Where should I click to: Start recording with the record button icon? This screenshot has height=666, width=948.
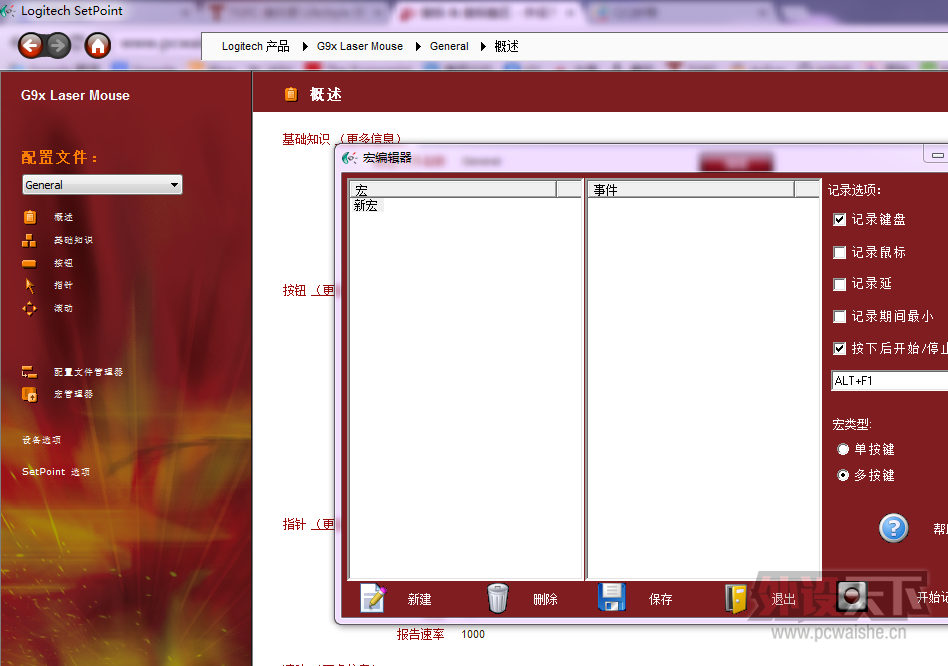click(852, 596)
